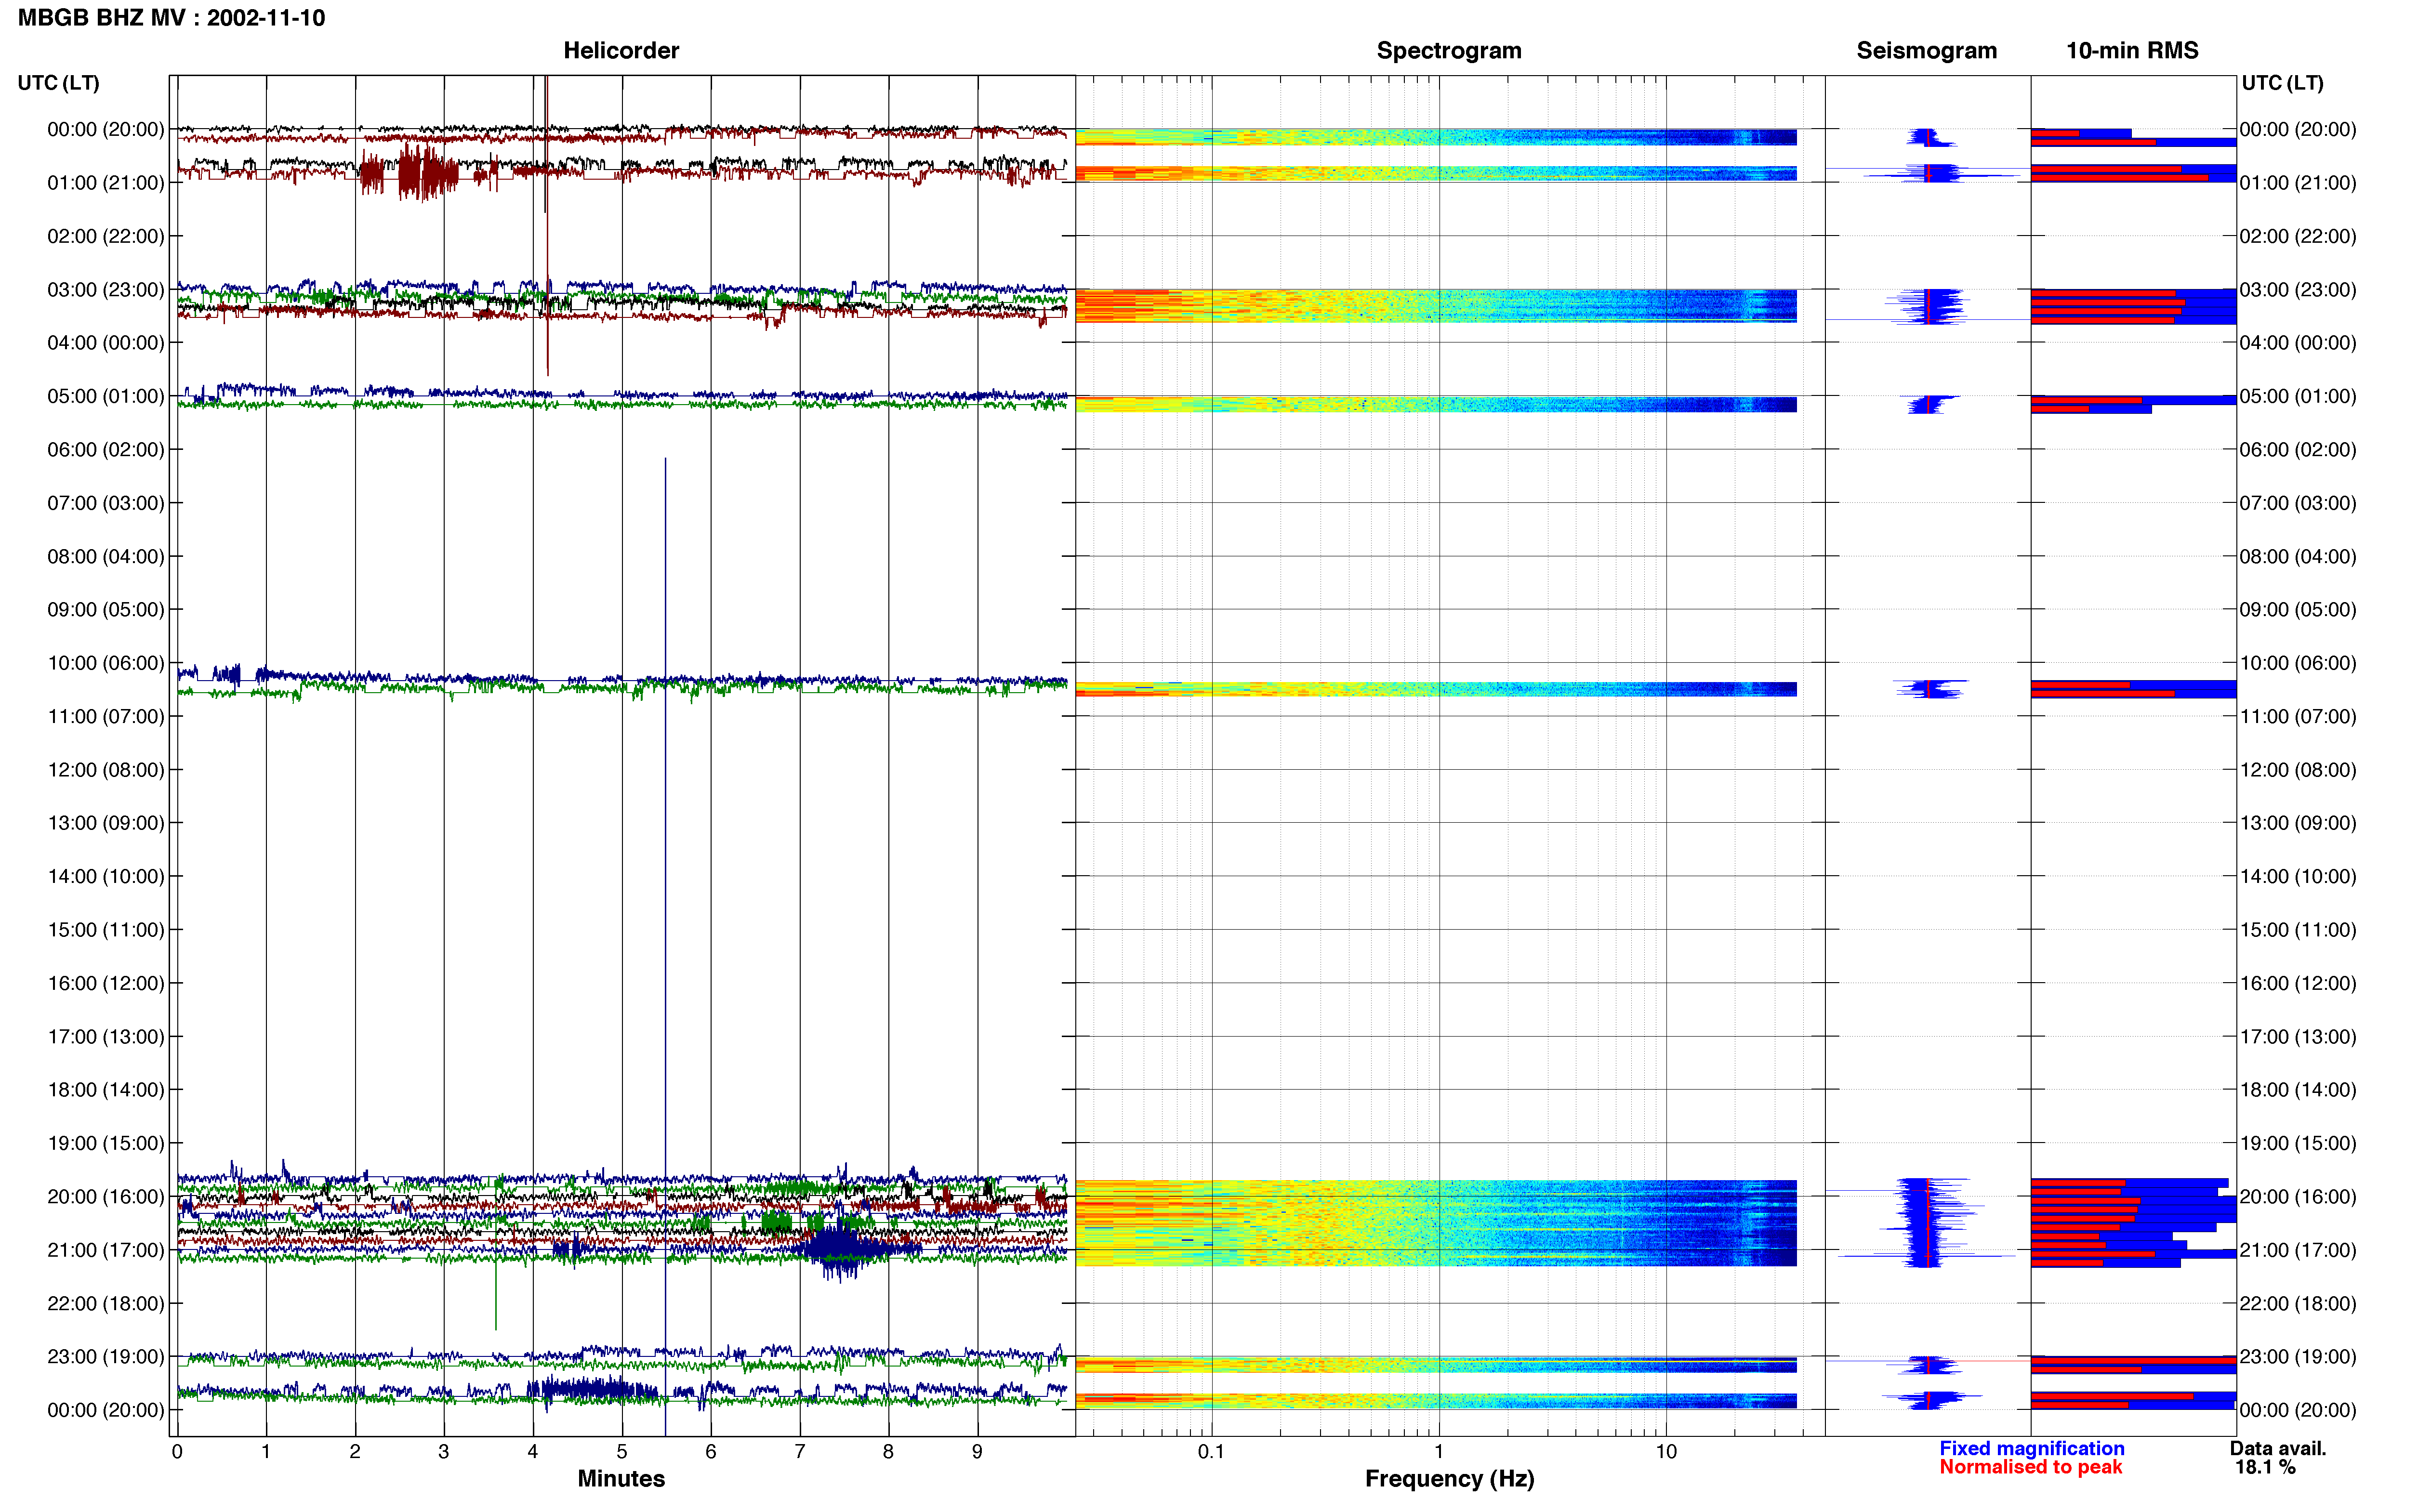Click the wide spectrogram band around 20:00
The width and height of the screenshot is (2418, 1512).
coord(1436,1223)
